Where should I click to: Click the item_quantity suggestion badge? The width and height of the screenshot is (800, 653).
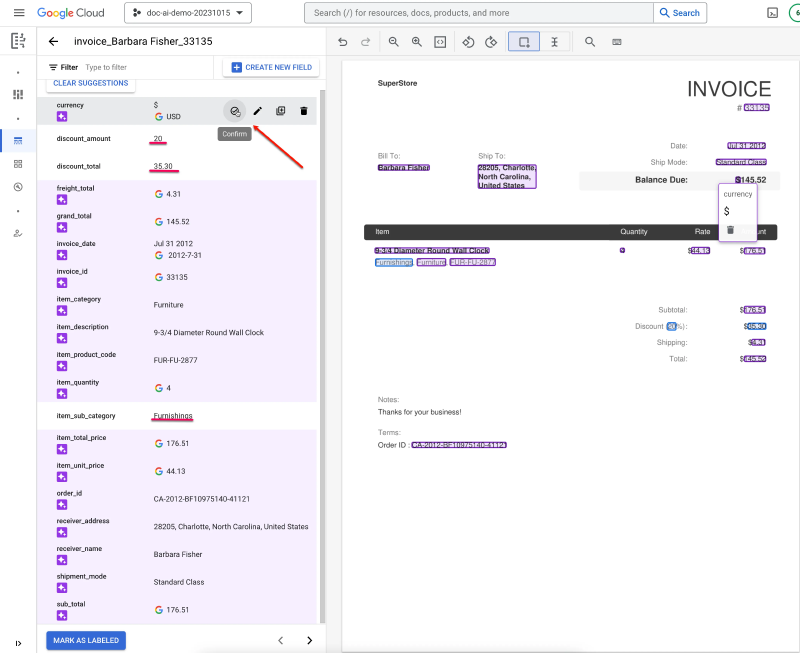pyautogui.click(x=62, y=394)
